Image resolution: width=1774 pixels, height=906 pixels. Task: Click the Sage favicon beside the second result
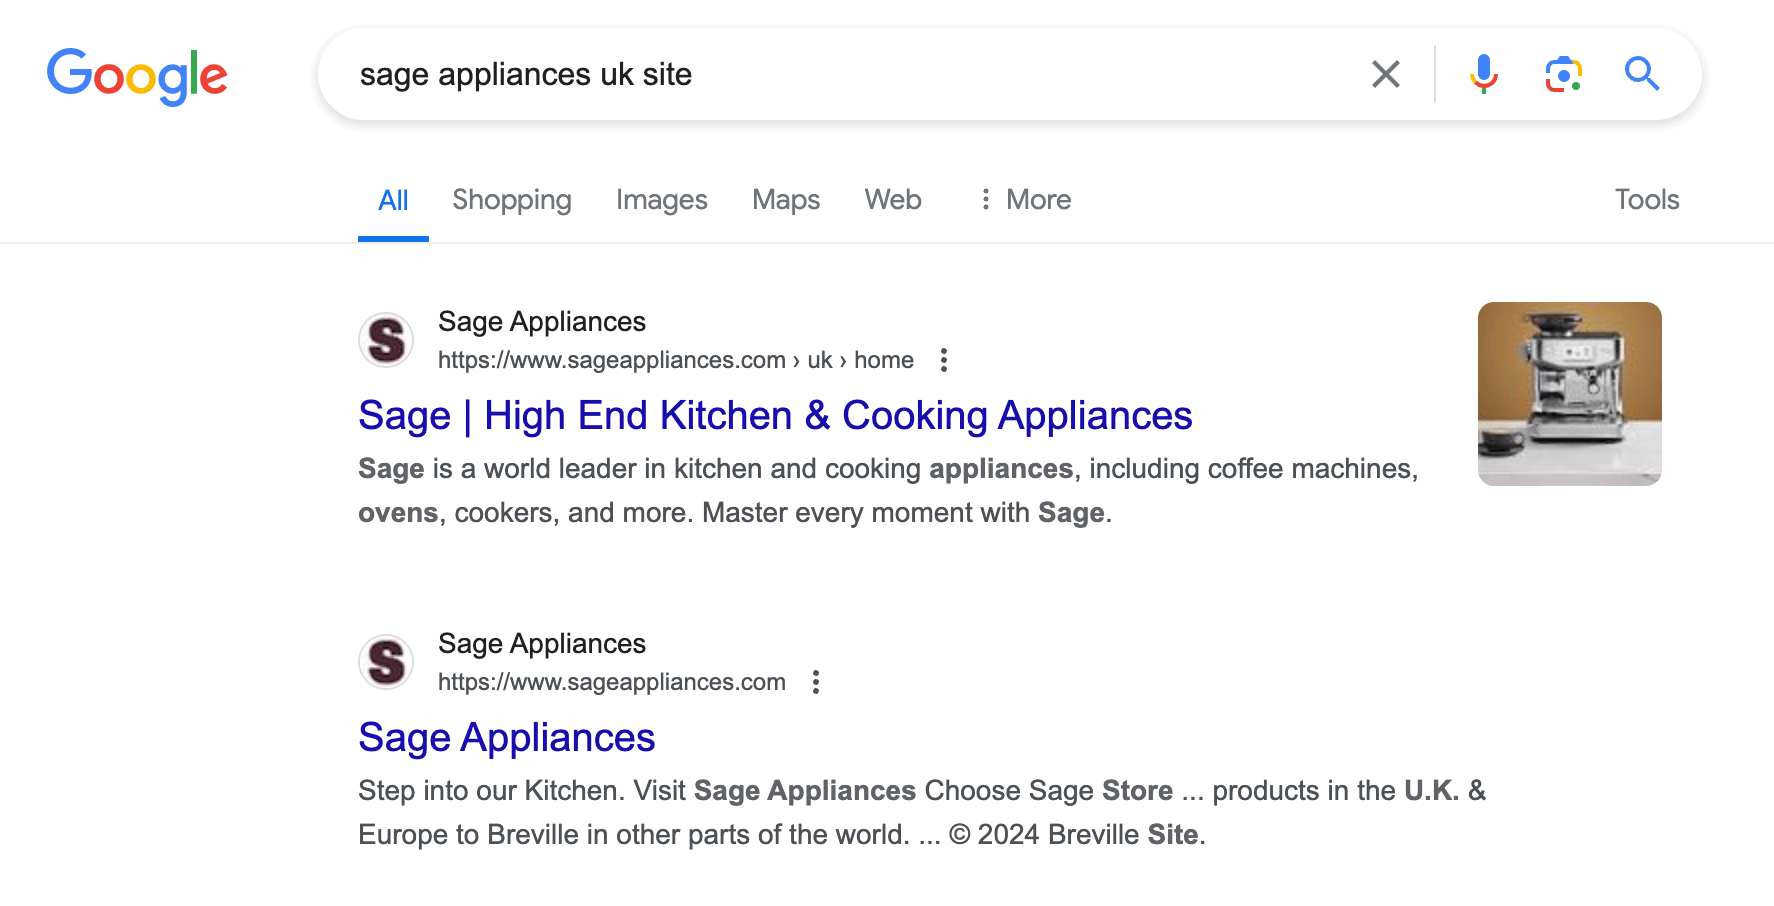coord(385,662)
